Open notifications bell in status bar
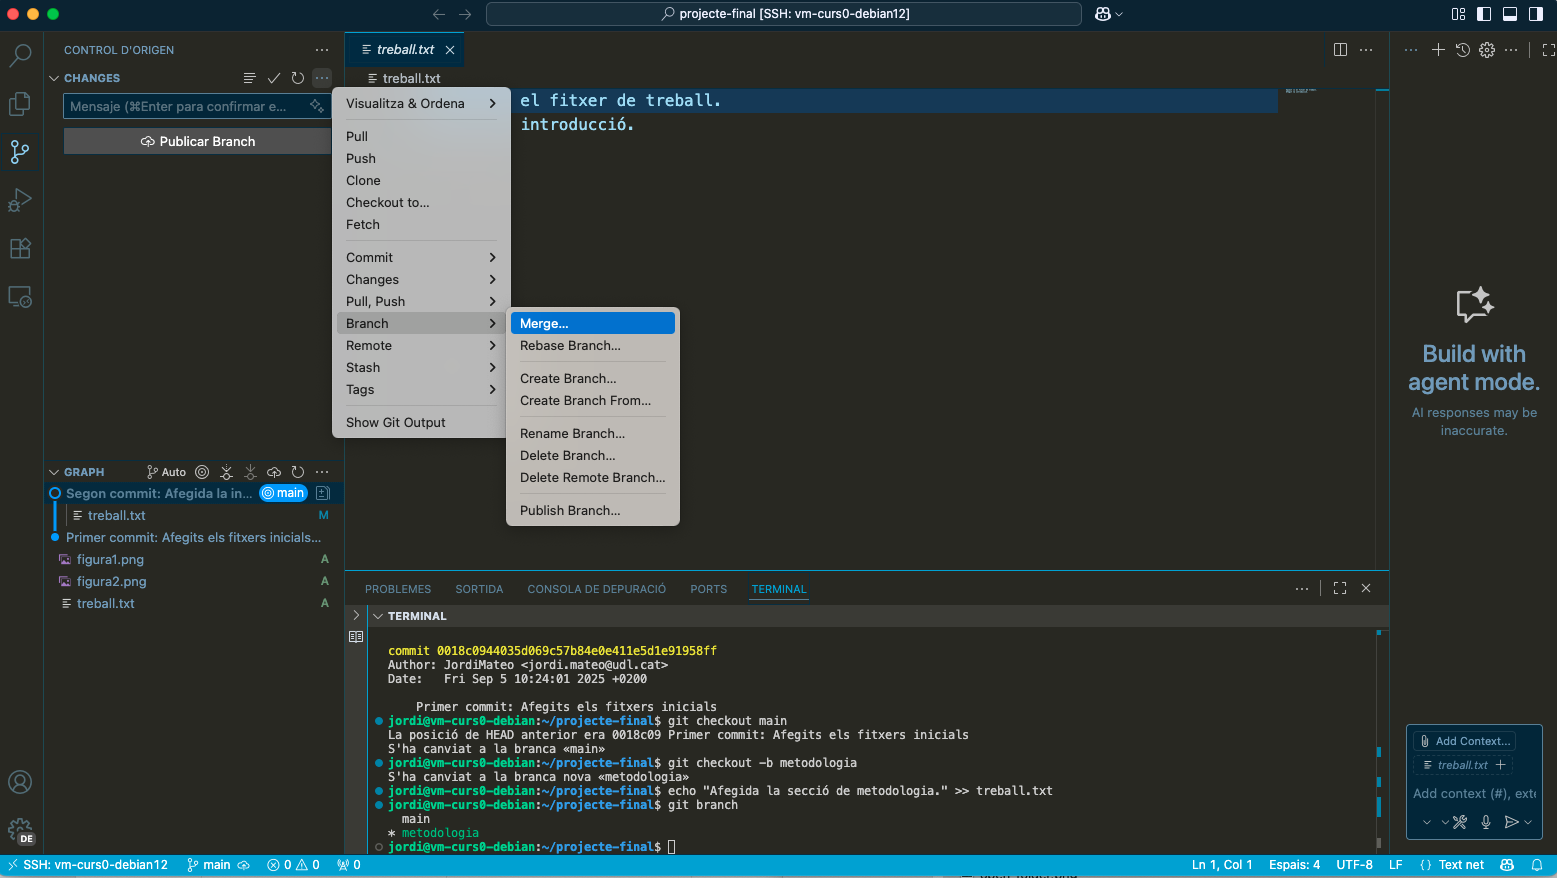 click(1537, 865)
